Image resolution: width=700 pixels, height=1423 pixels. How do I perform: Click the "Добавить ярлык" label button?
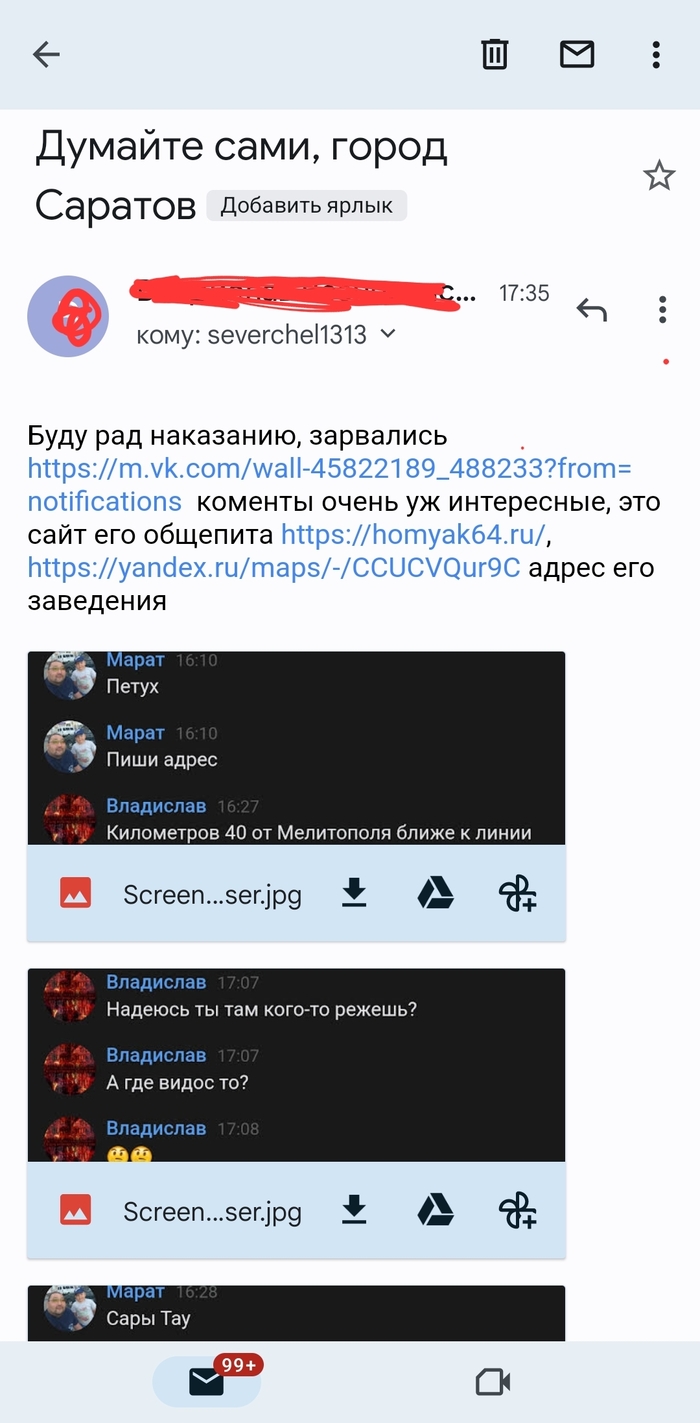coord(307,206)
